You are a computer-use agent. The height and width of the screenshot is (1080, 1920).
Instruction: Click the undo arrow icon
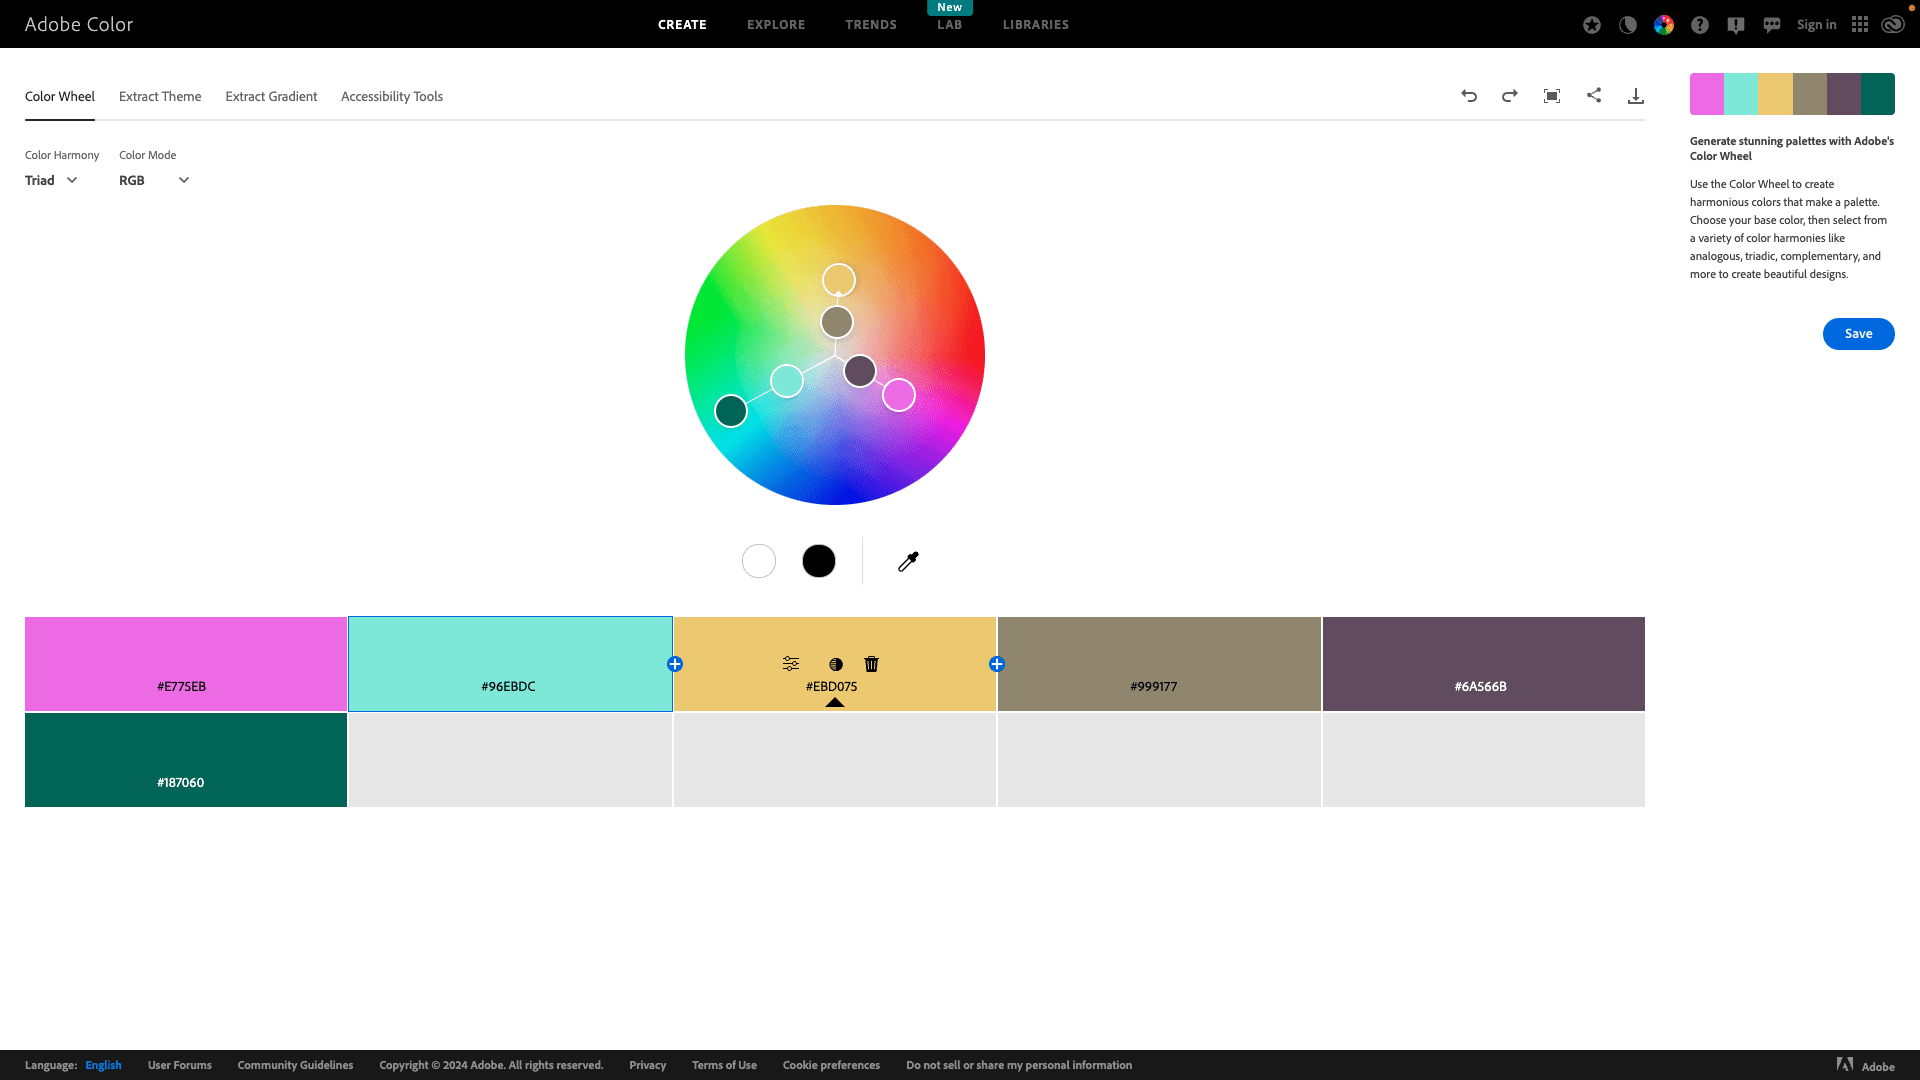click(x=1469, y=96)
